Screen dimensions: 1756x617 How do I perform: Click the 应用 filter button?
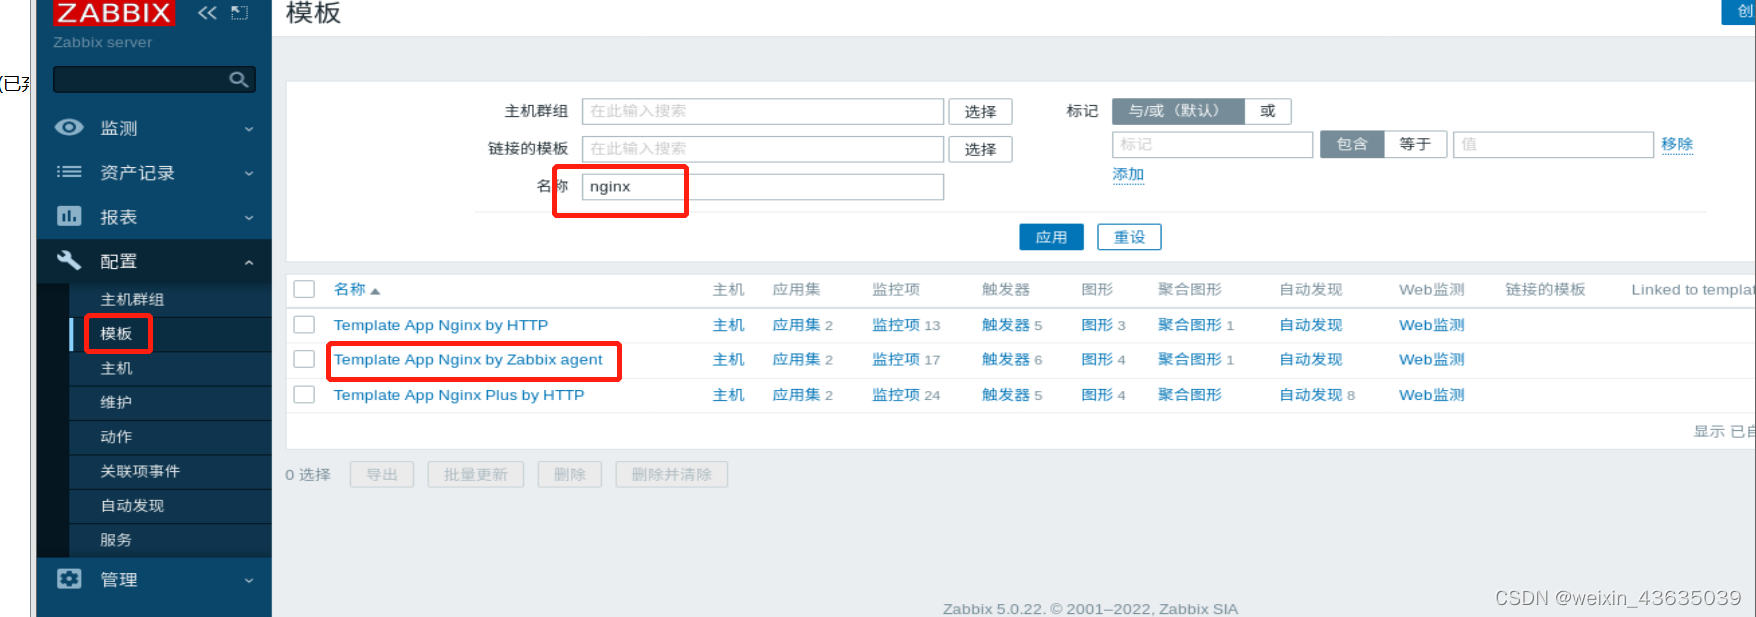click(1051, 237)
